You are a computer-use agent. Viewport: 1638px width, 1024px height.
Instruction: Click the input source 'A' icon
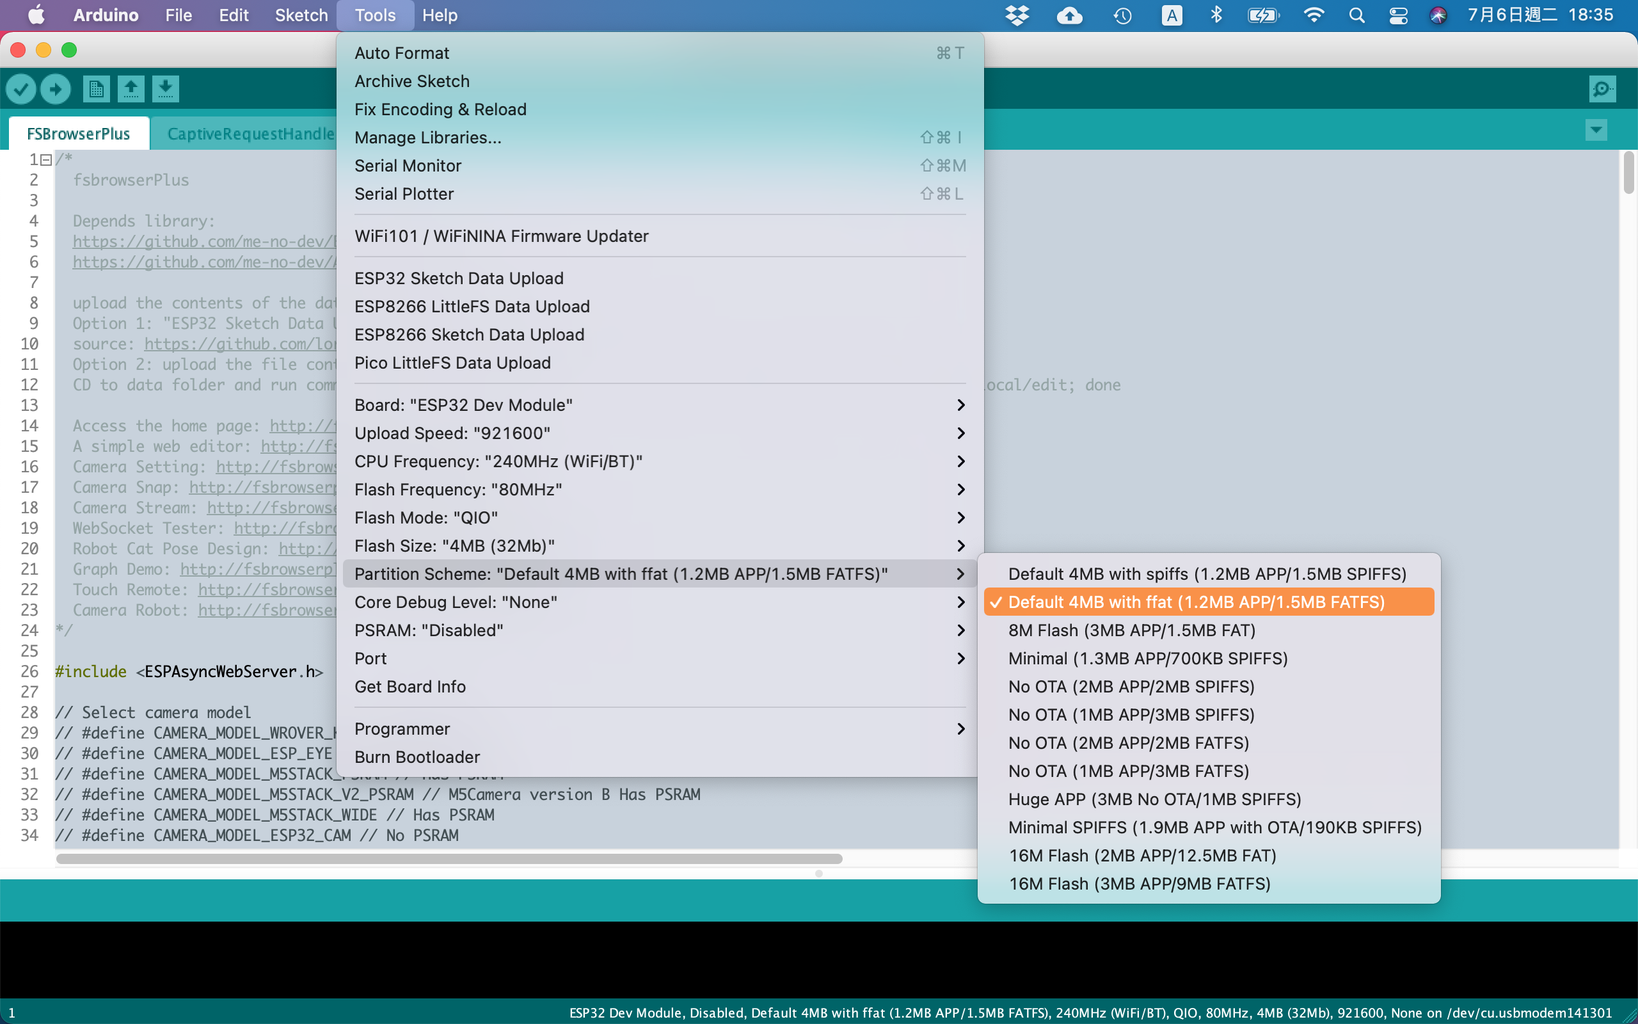click(x=1172, y=15)
